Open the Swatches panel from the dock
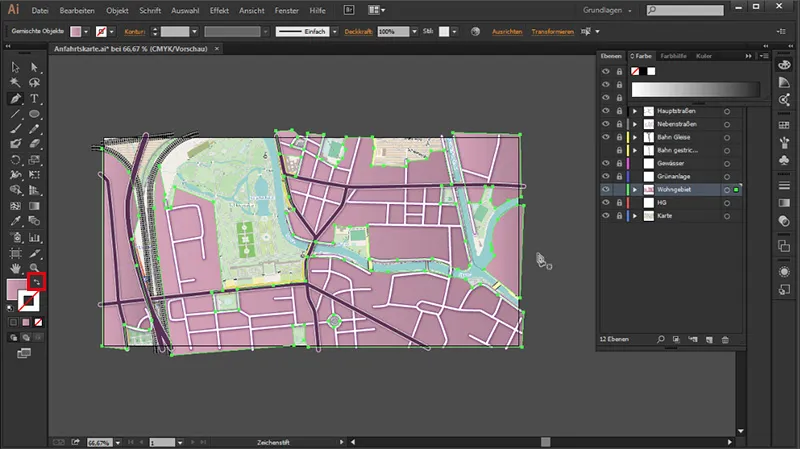800x449 pixels. (x=784, y=124)
